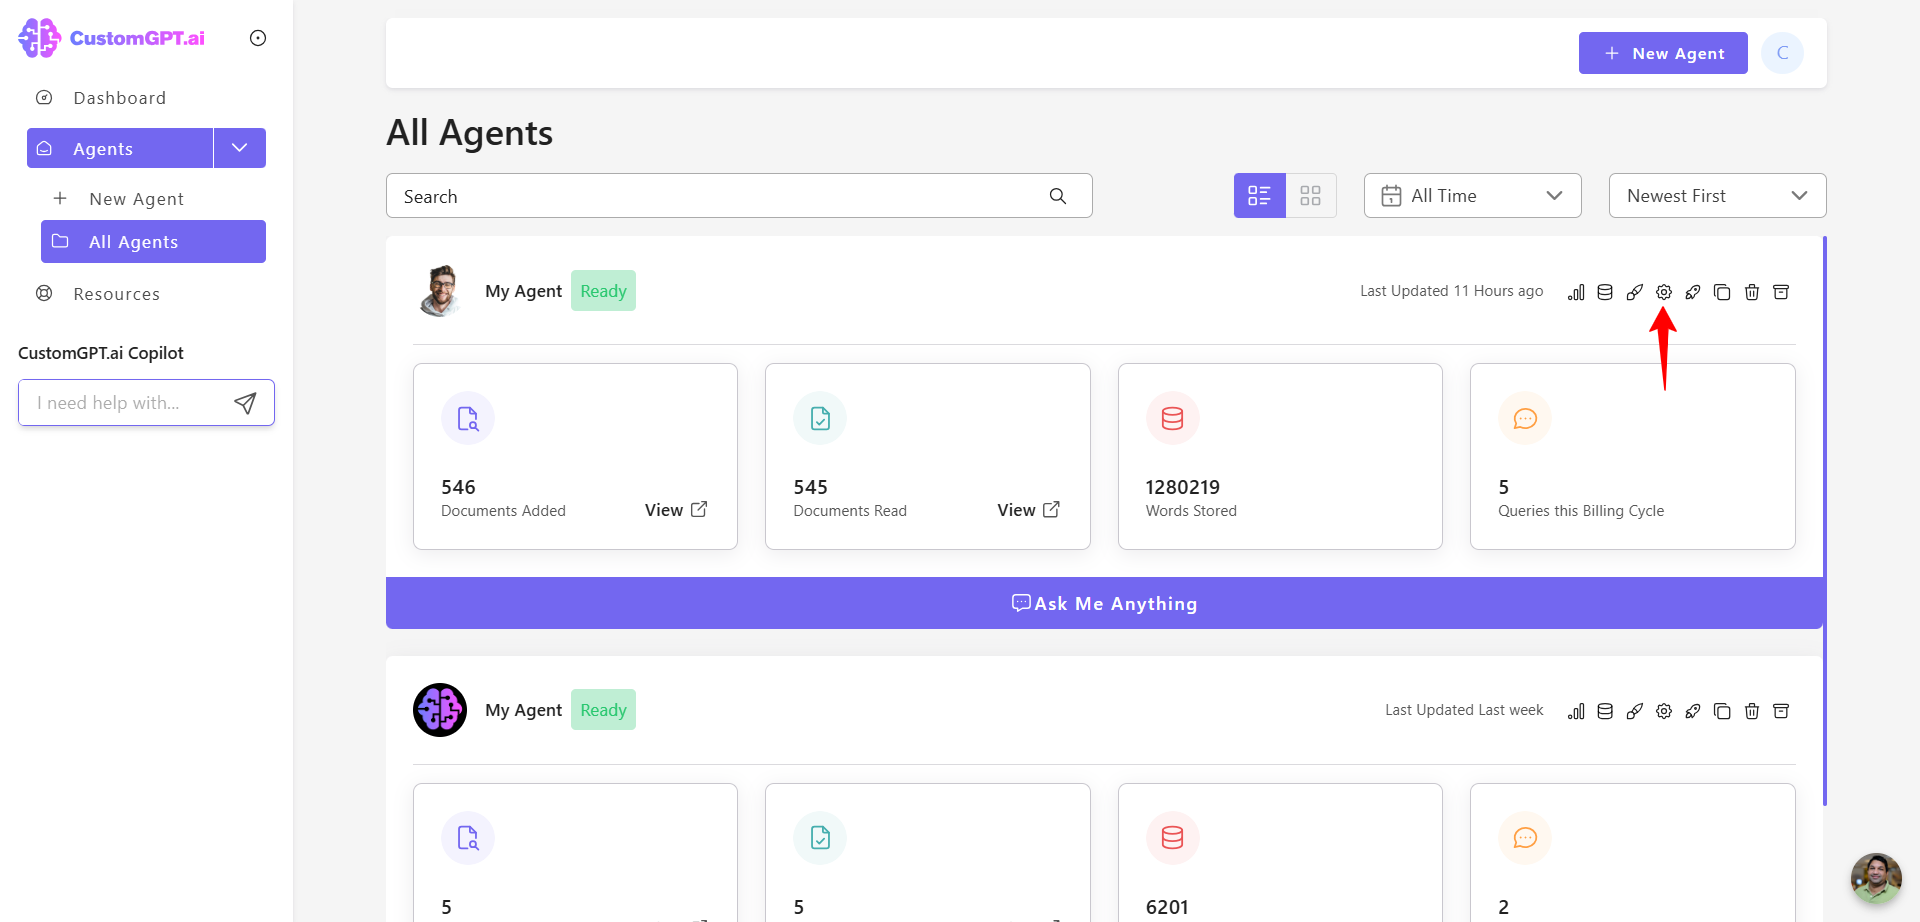The image size is (1920, 922).
Task: Open Resources in sidebar
Action: click(x=116, y=294)
